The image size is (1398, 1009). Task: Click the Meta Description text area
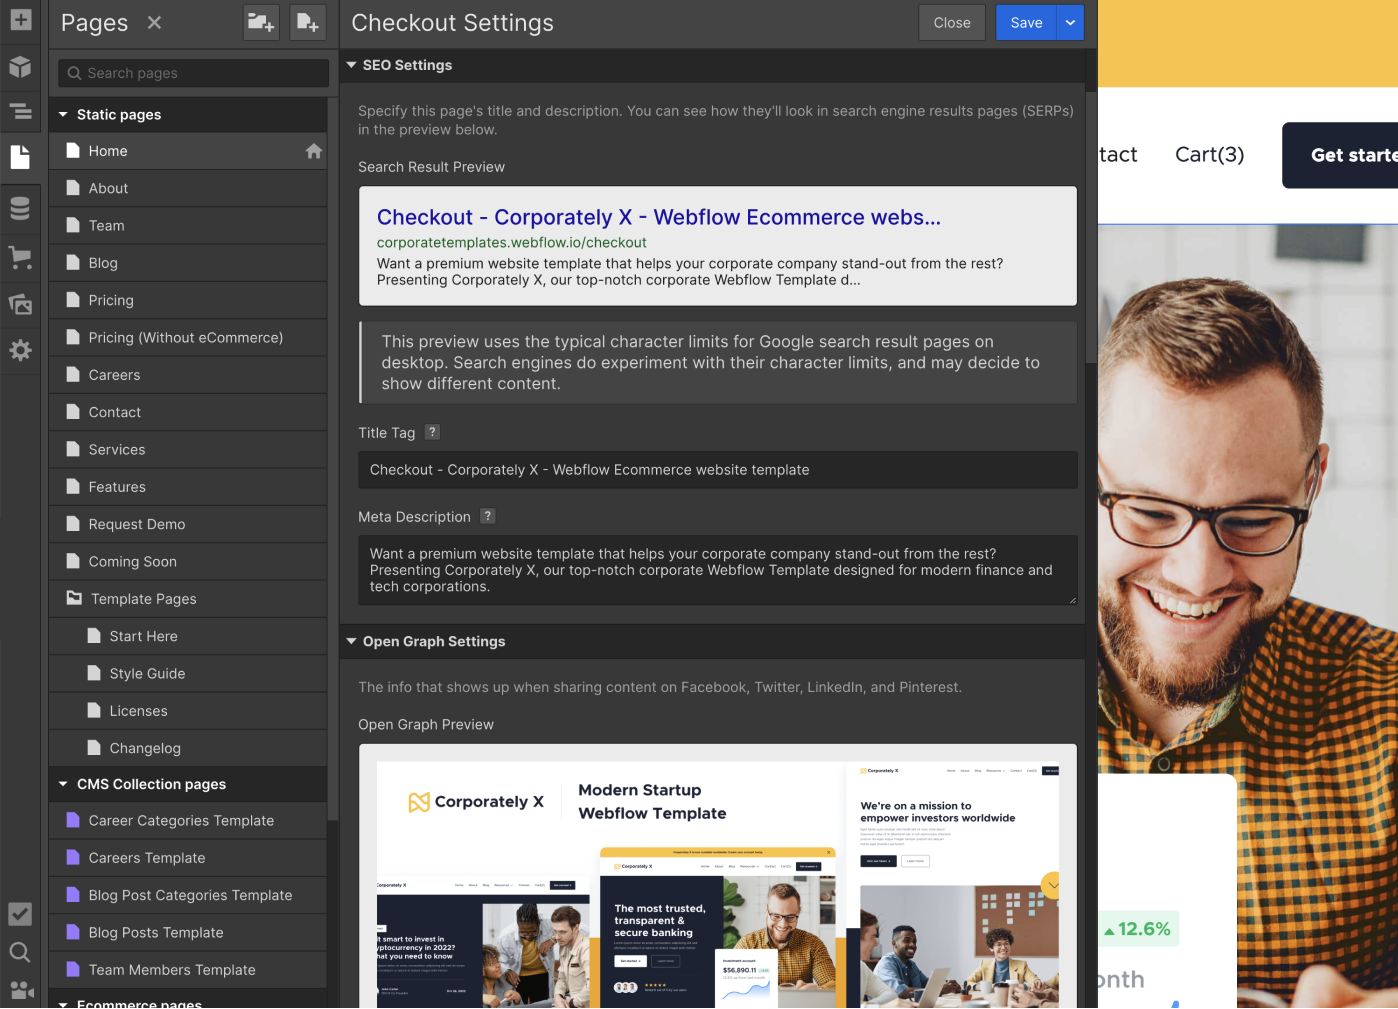point(718,570)
